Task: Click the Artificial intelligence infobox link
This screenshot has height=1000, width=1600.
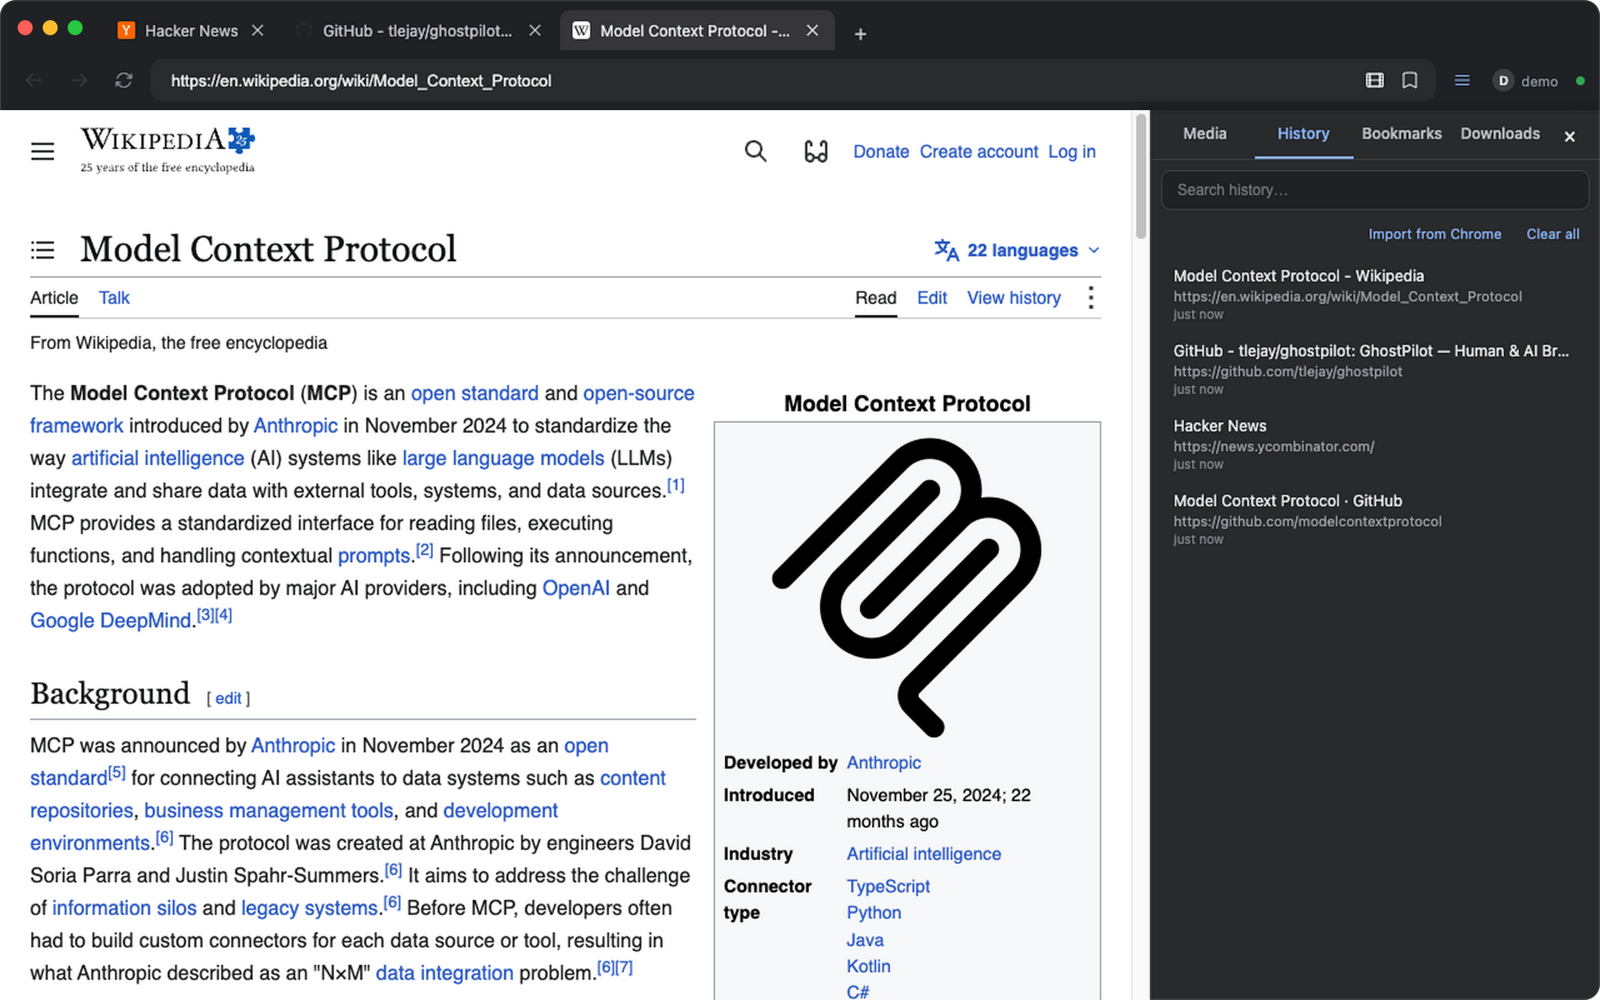Action: 924,854
